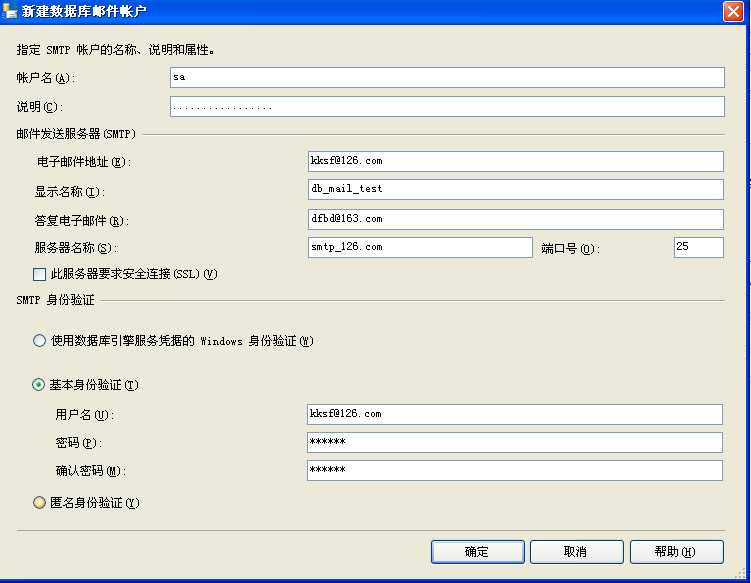Viewport: 751px width, 583px height.
Task: Click the 显示名称(I) label
Action: [x=69, y=192]
